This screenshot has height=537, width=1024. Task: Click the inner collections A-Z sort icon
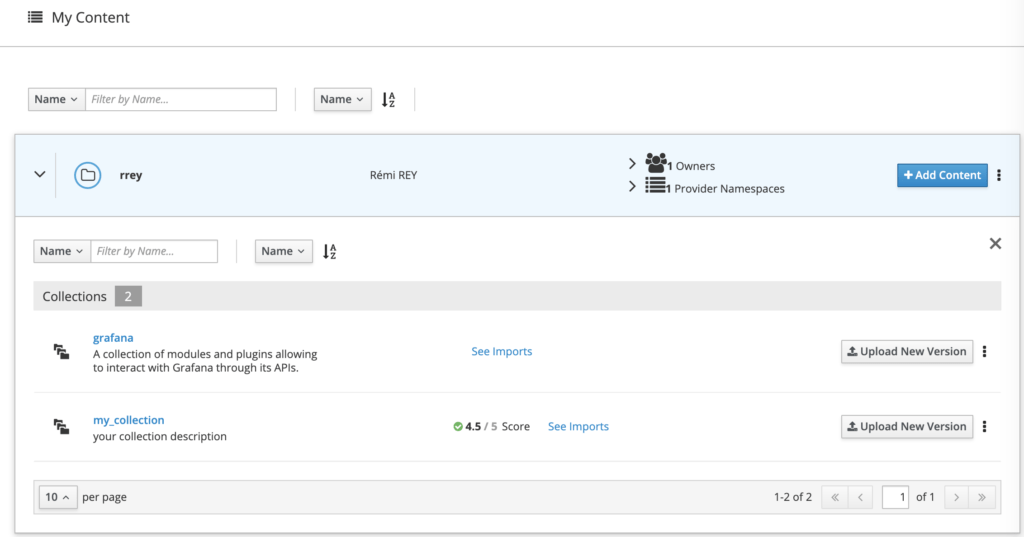click(x=329, y=252)
